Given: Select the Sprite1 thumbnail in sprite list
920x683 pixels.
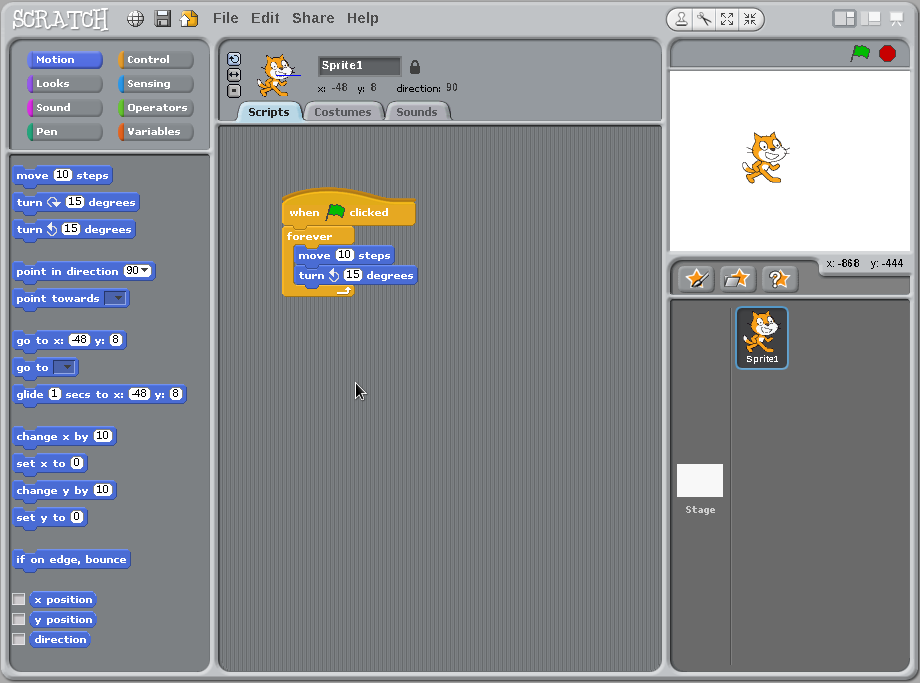Looking at the screenshot, I should tap(762, 338).
